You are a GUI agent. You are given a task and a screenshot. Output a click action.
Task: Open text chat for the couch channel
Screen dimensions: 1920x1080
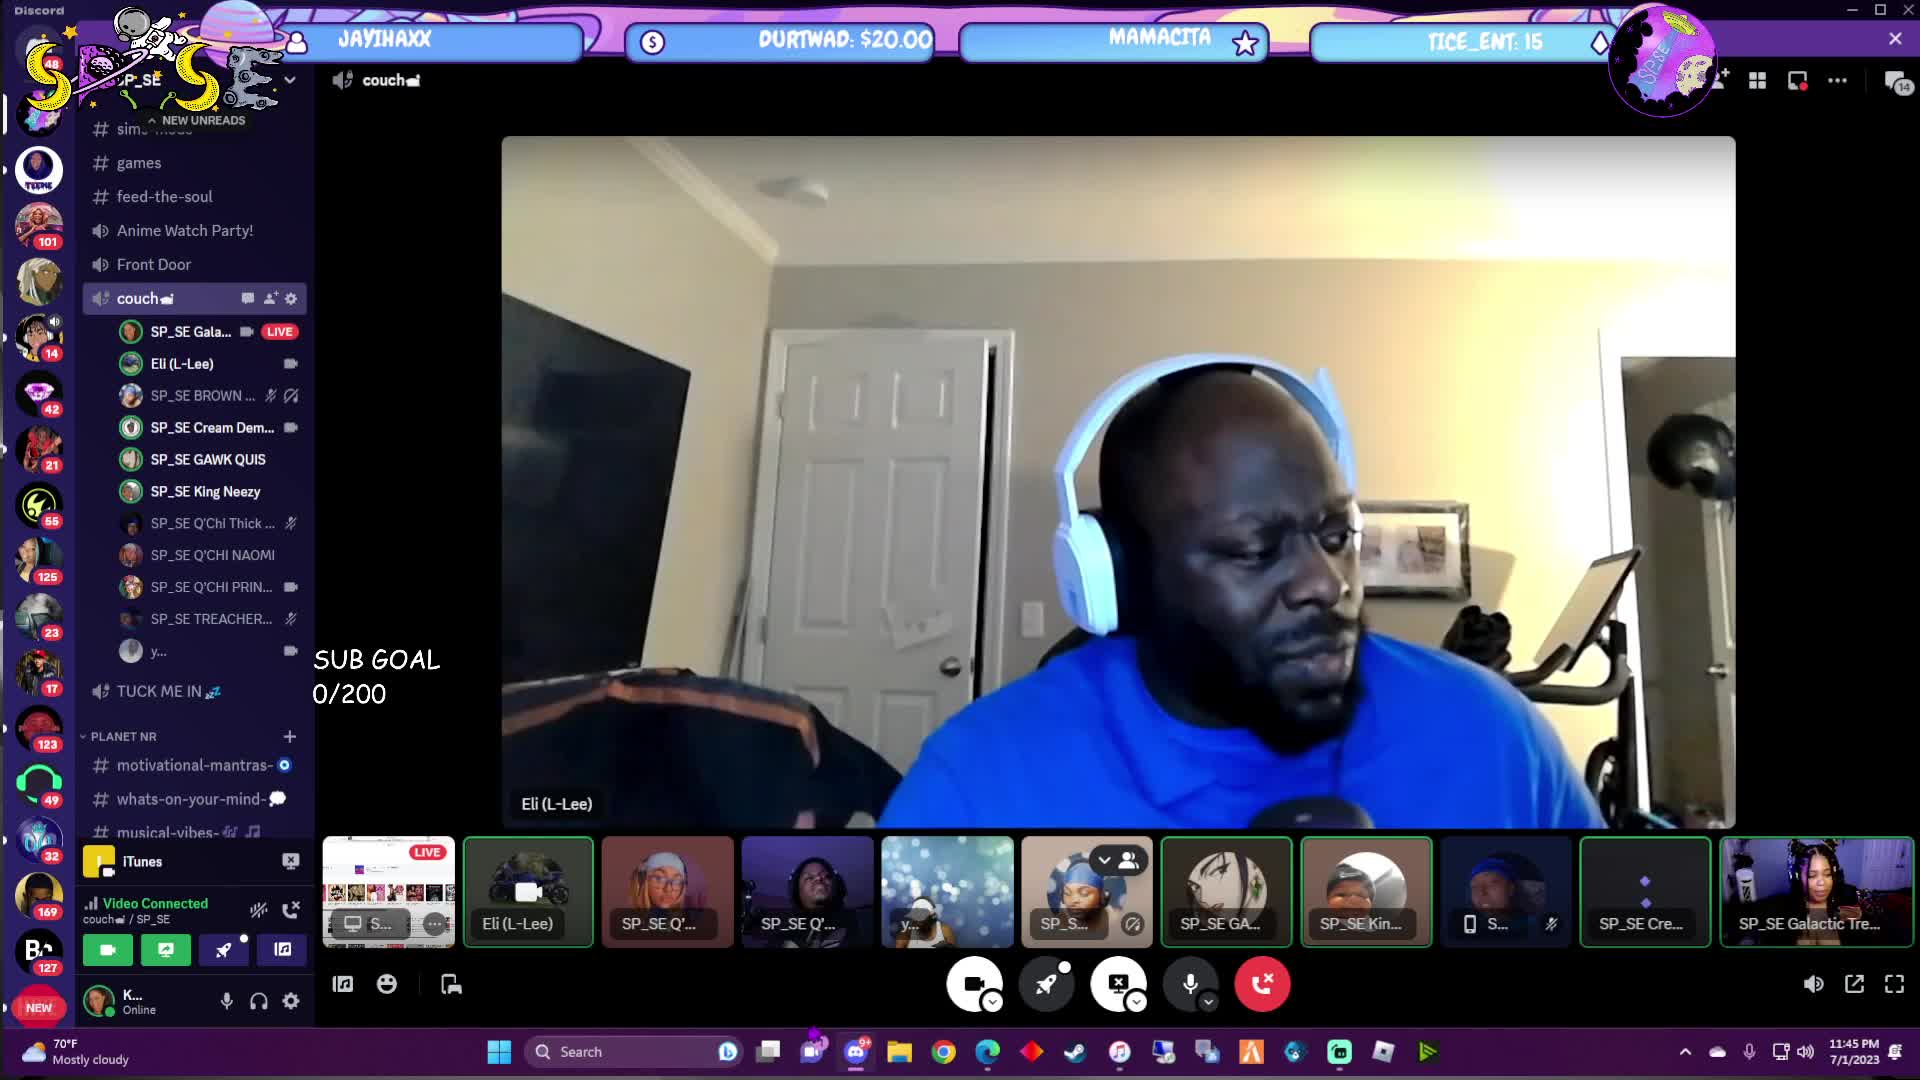click(248, 298)
